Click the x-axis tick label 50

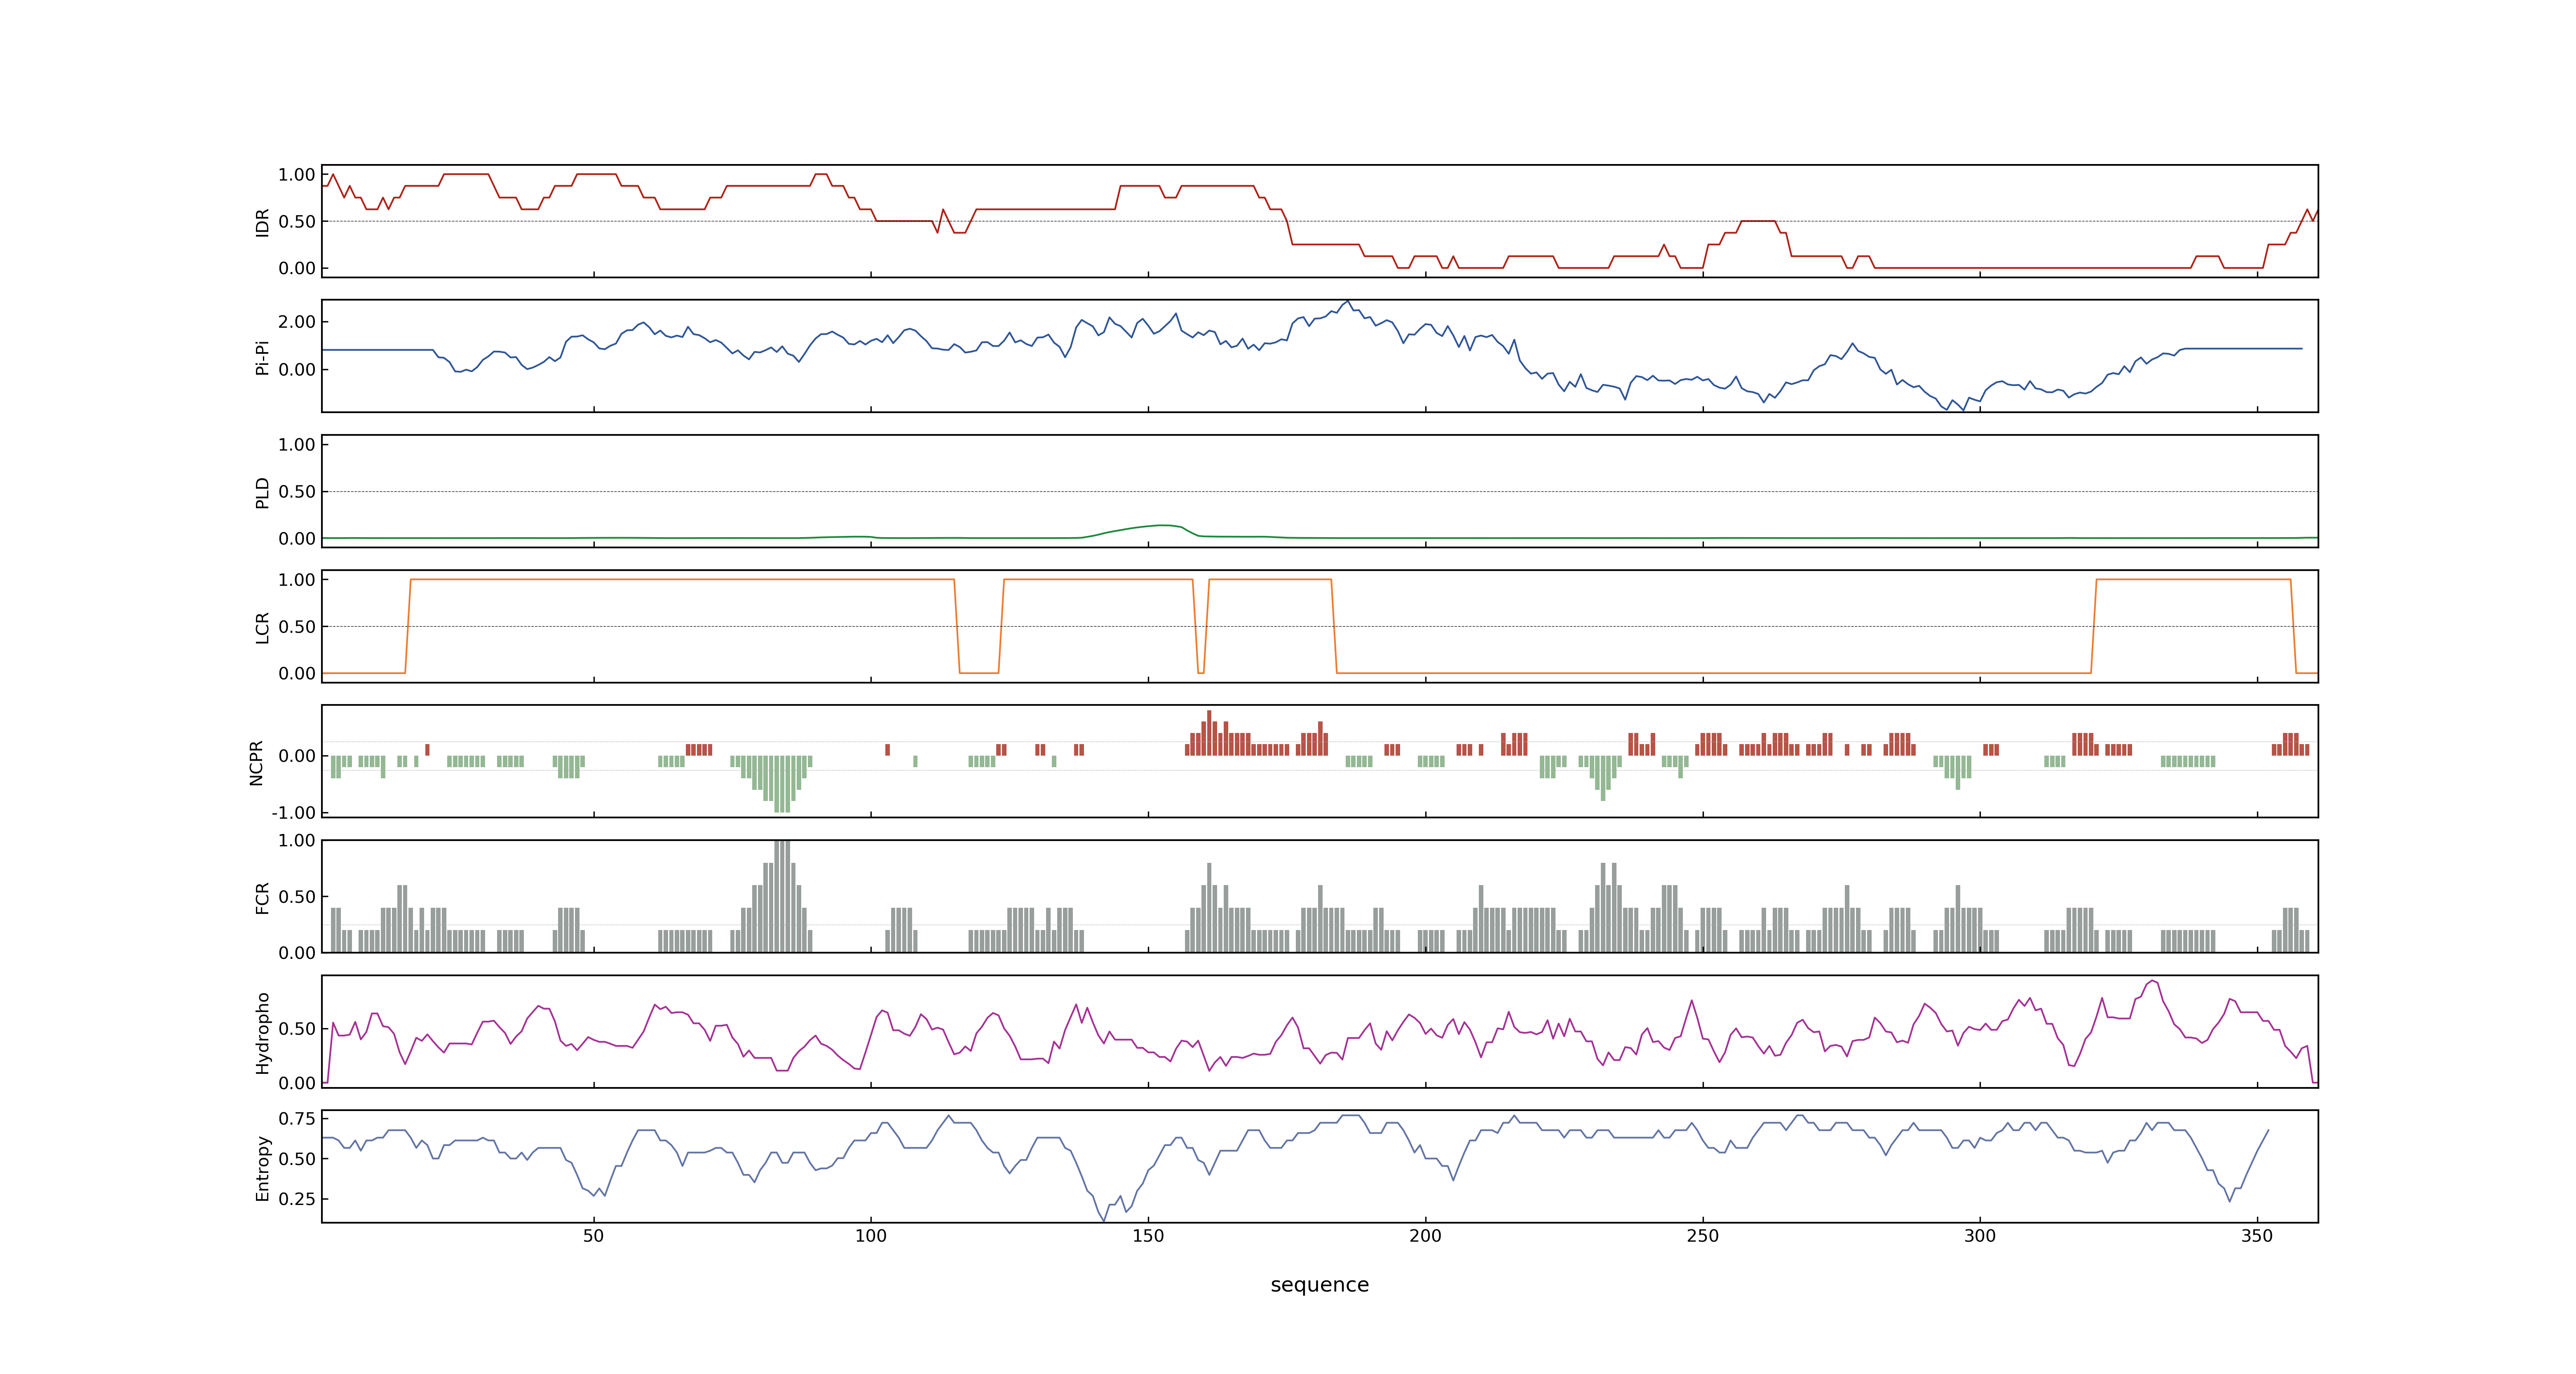[593, 1236]
